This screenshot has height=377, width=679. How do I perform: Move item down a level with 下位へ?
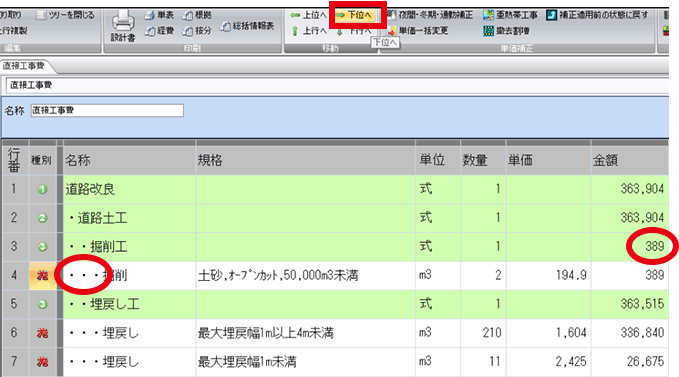[x=354, y=15]
